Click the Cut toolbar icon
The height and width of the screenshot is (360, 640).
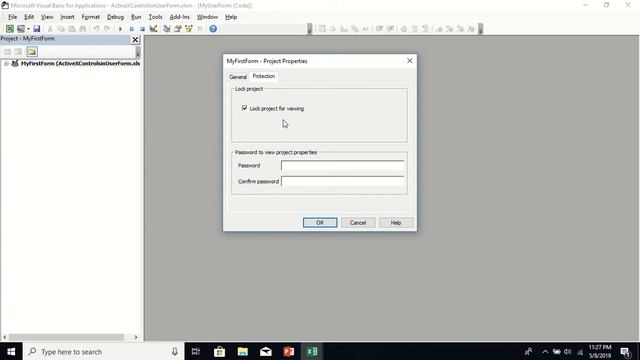click(x=50, y=29)
